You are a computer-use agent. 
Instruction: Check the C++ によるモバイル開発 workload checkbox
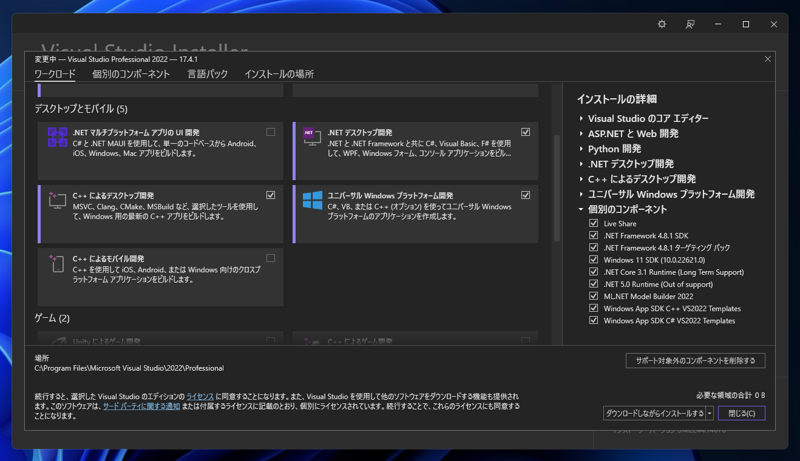pos(270,258)
